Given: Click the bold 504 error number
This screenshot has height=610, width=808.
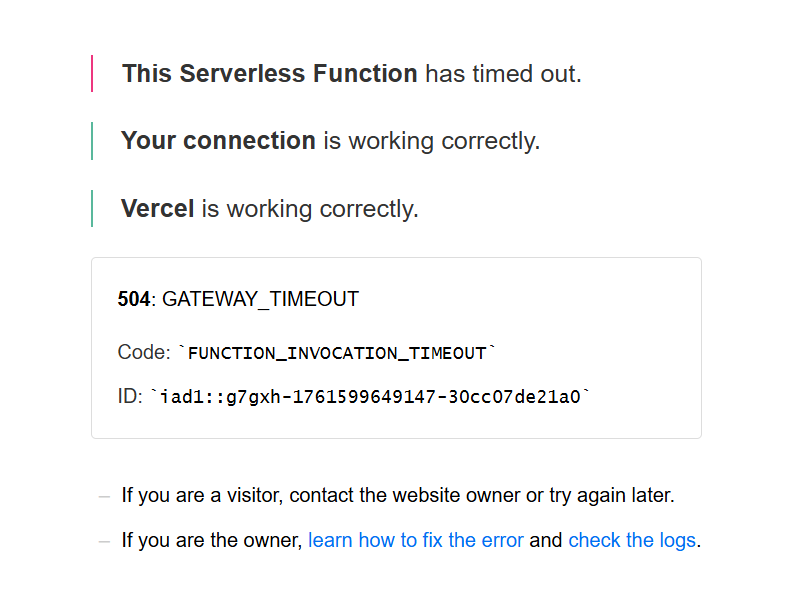Looking at the screenshot, I should [133, 299].
